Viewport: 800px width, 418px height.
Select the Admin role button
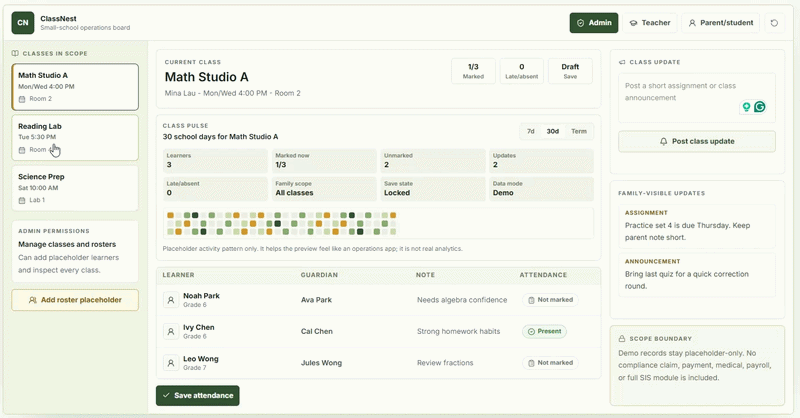[594, 23]
